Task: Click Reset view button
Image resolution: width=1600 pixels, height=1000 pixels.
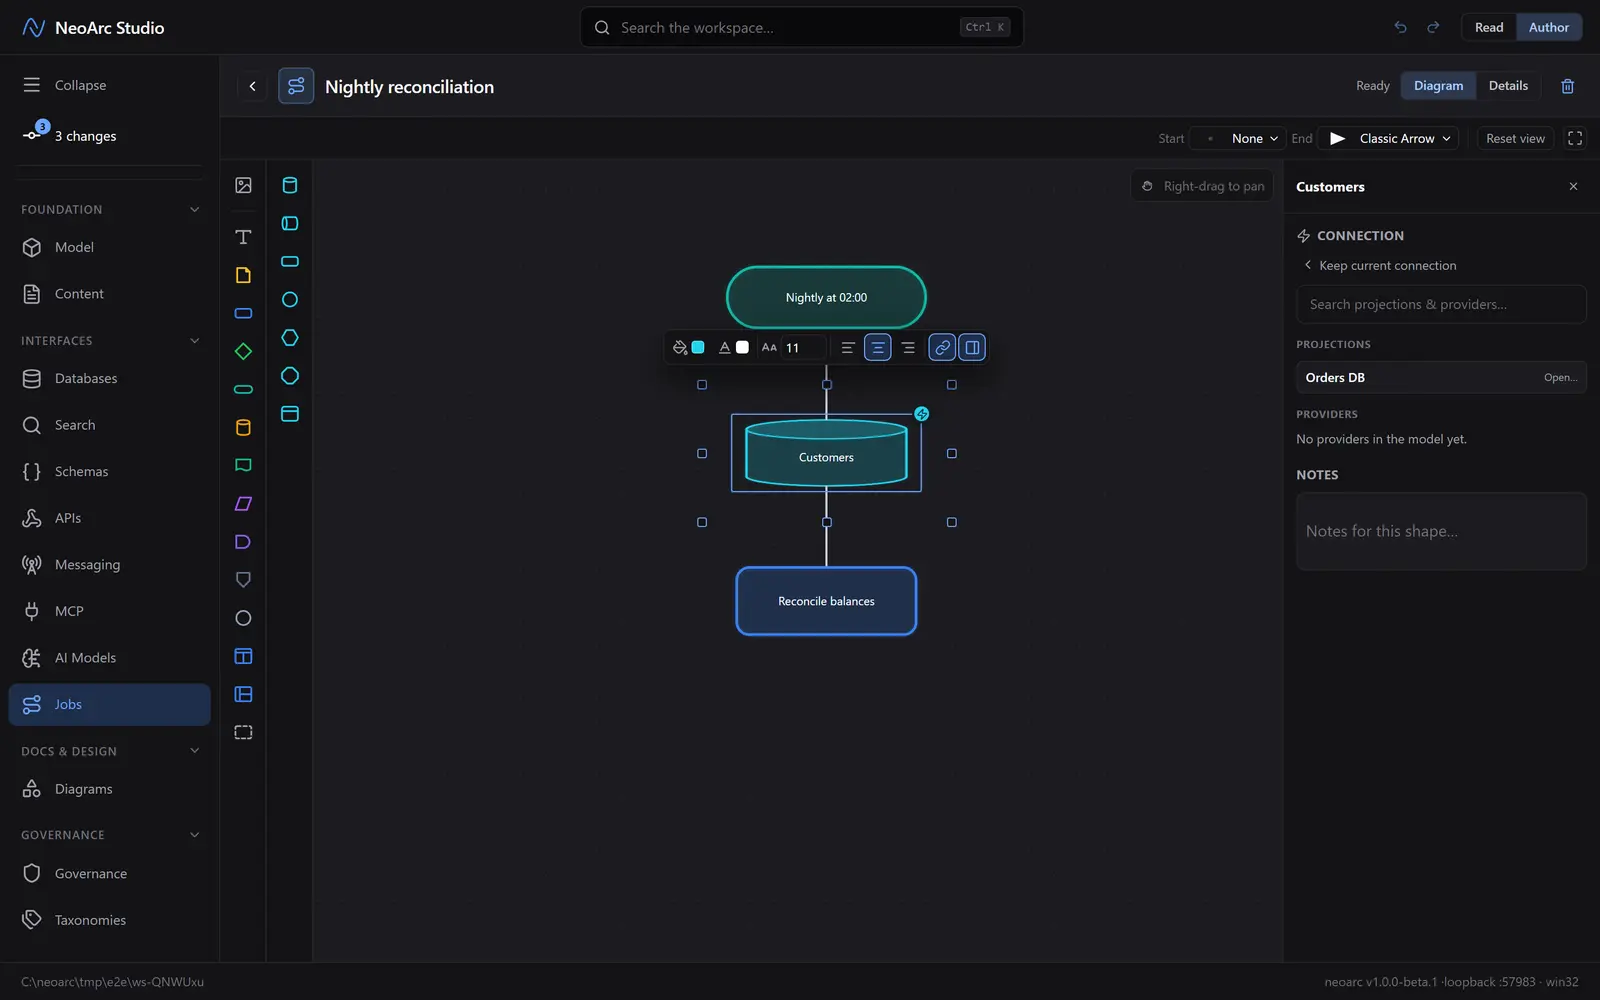Action: (x=1515, y=138)
